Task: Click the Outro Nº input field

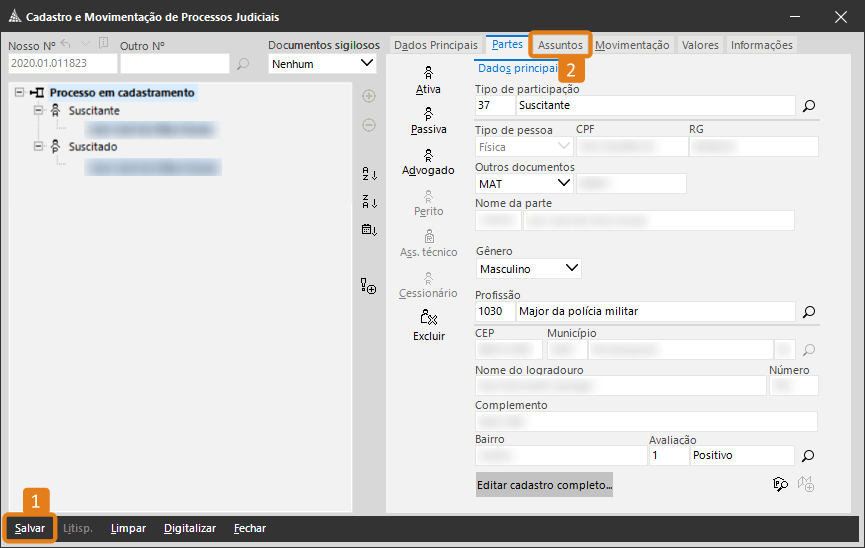Action: coord(174,64)
